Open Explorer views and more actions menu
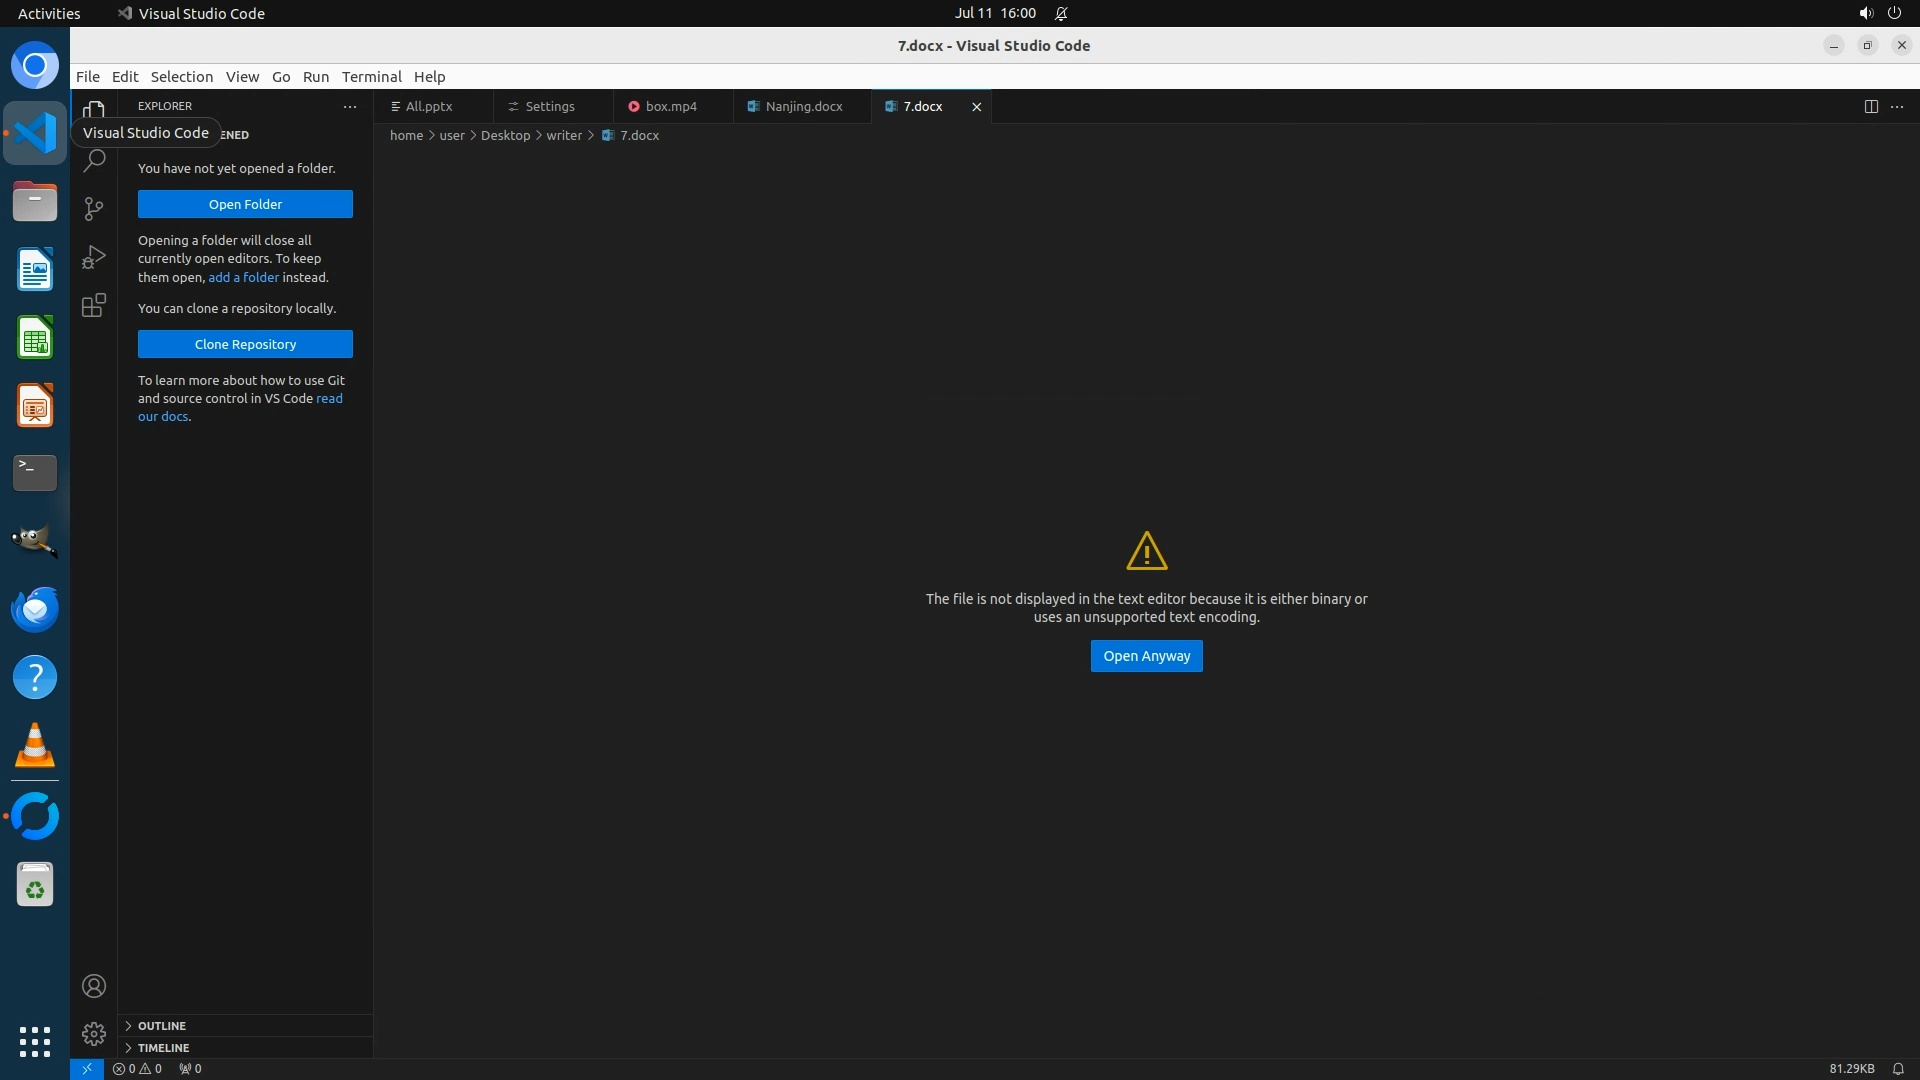Viewport: 1920px width, 1080px height. (350, 106)
